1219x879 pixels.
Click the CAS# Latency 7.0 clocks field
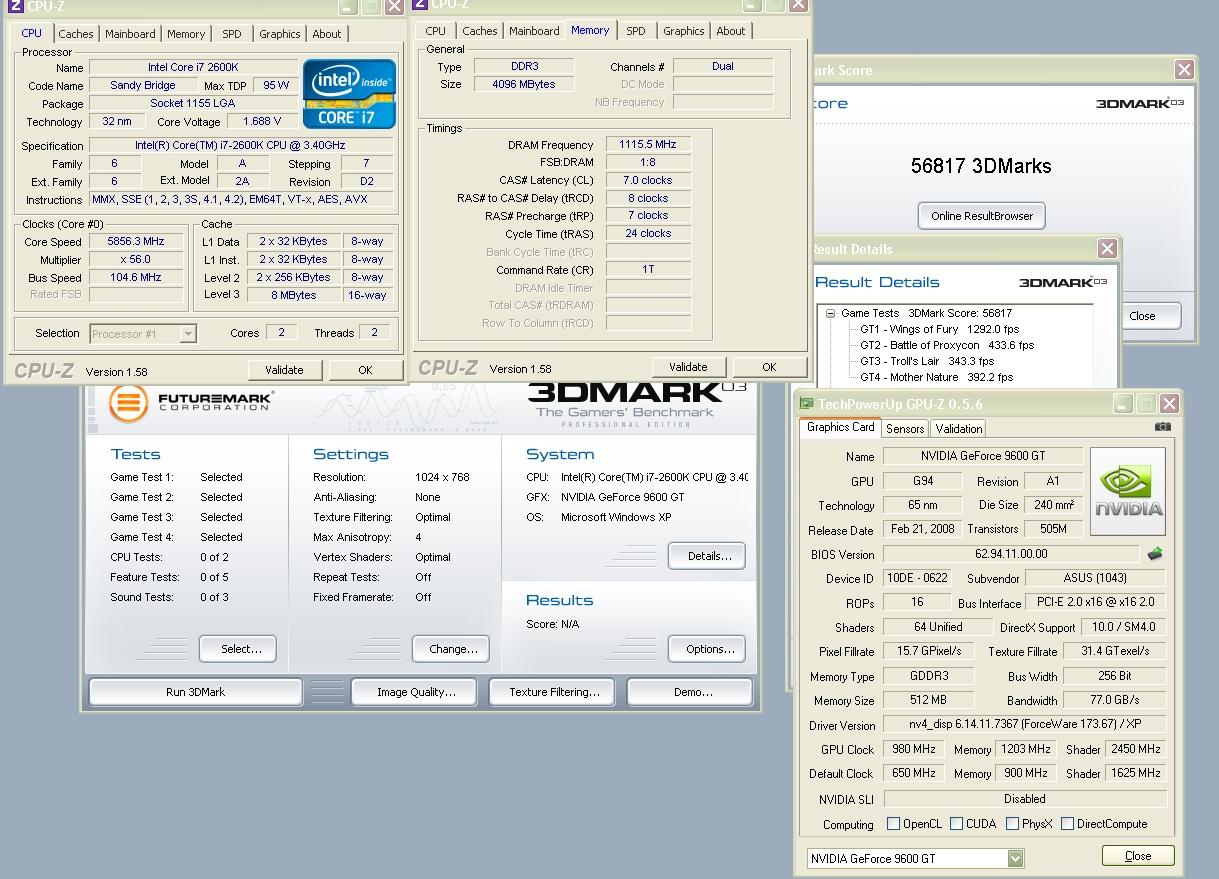click(x=647, y=180)
